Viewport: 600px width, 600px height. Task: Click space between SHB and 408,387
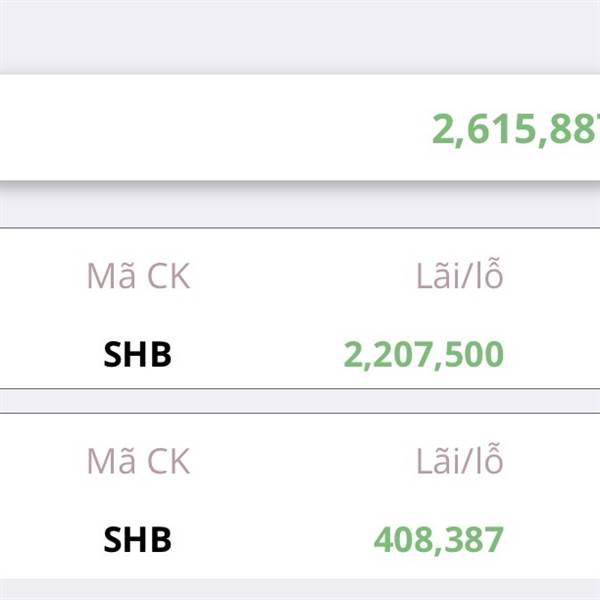pos(272,540)
